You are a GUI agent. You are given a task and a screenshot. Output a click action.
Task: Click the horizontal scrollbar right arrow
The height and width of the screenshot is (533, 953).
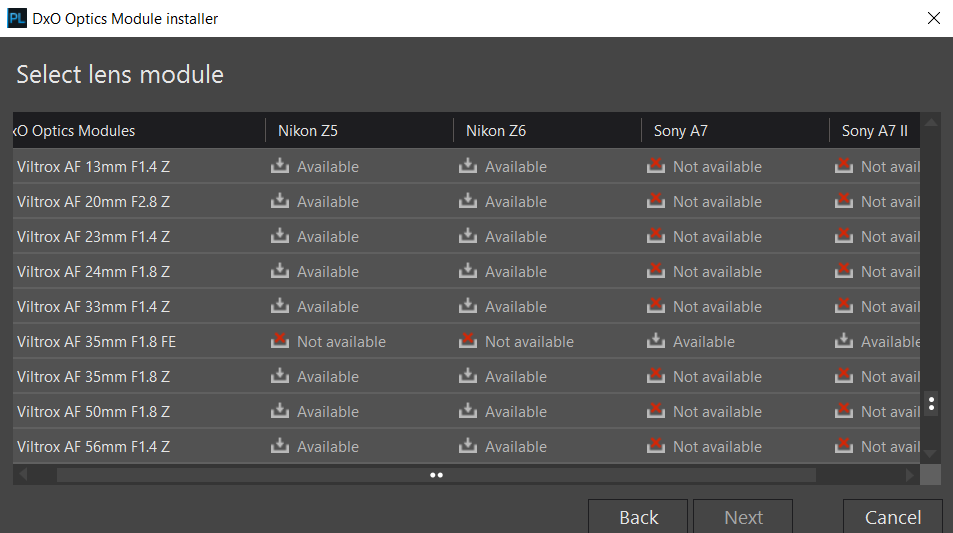click(910, 475)
